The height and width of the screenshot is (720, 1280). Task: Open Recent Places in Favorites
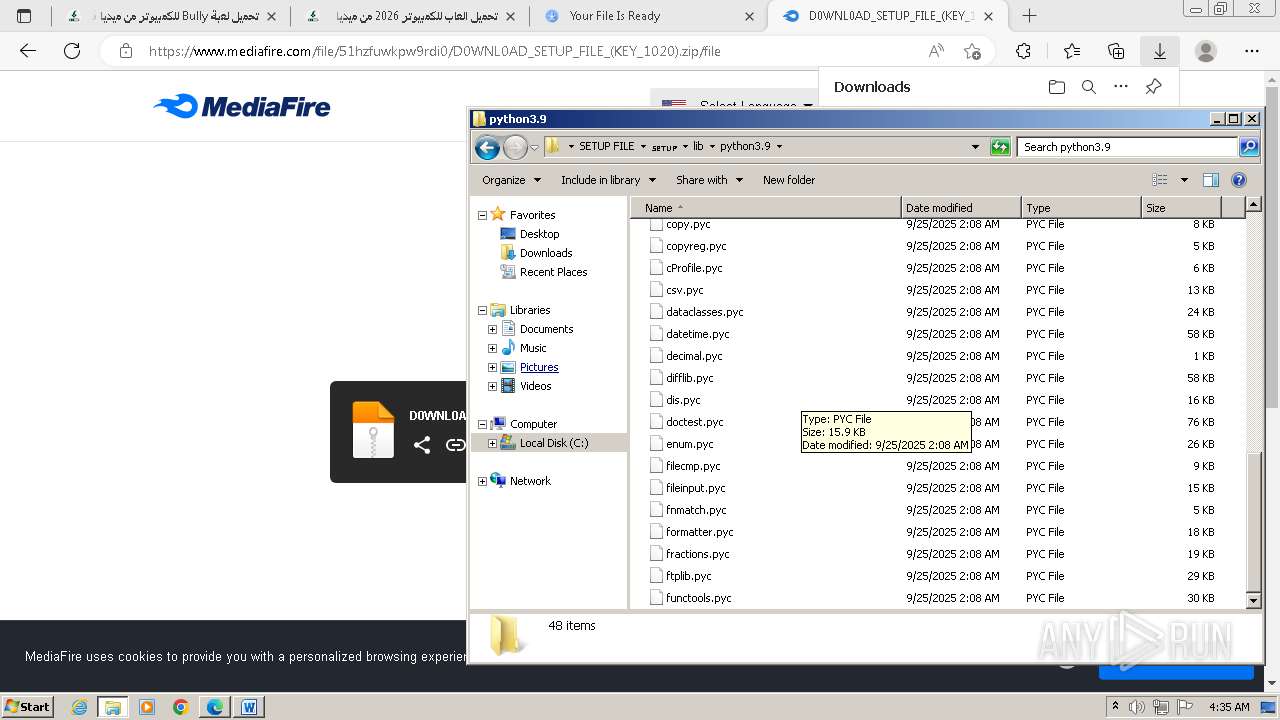553,272
